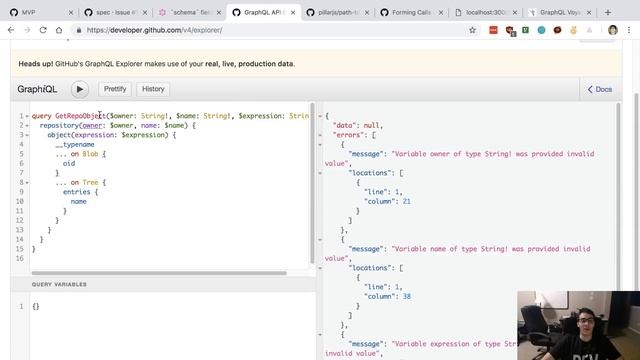Click the underlined owner argument
Screen dimensions: 640x360
(x=92, y=125)
